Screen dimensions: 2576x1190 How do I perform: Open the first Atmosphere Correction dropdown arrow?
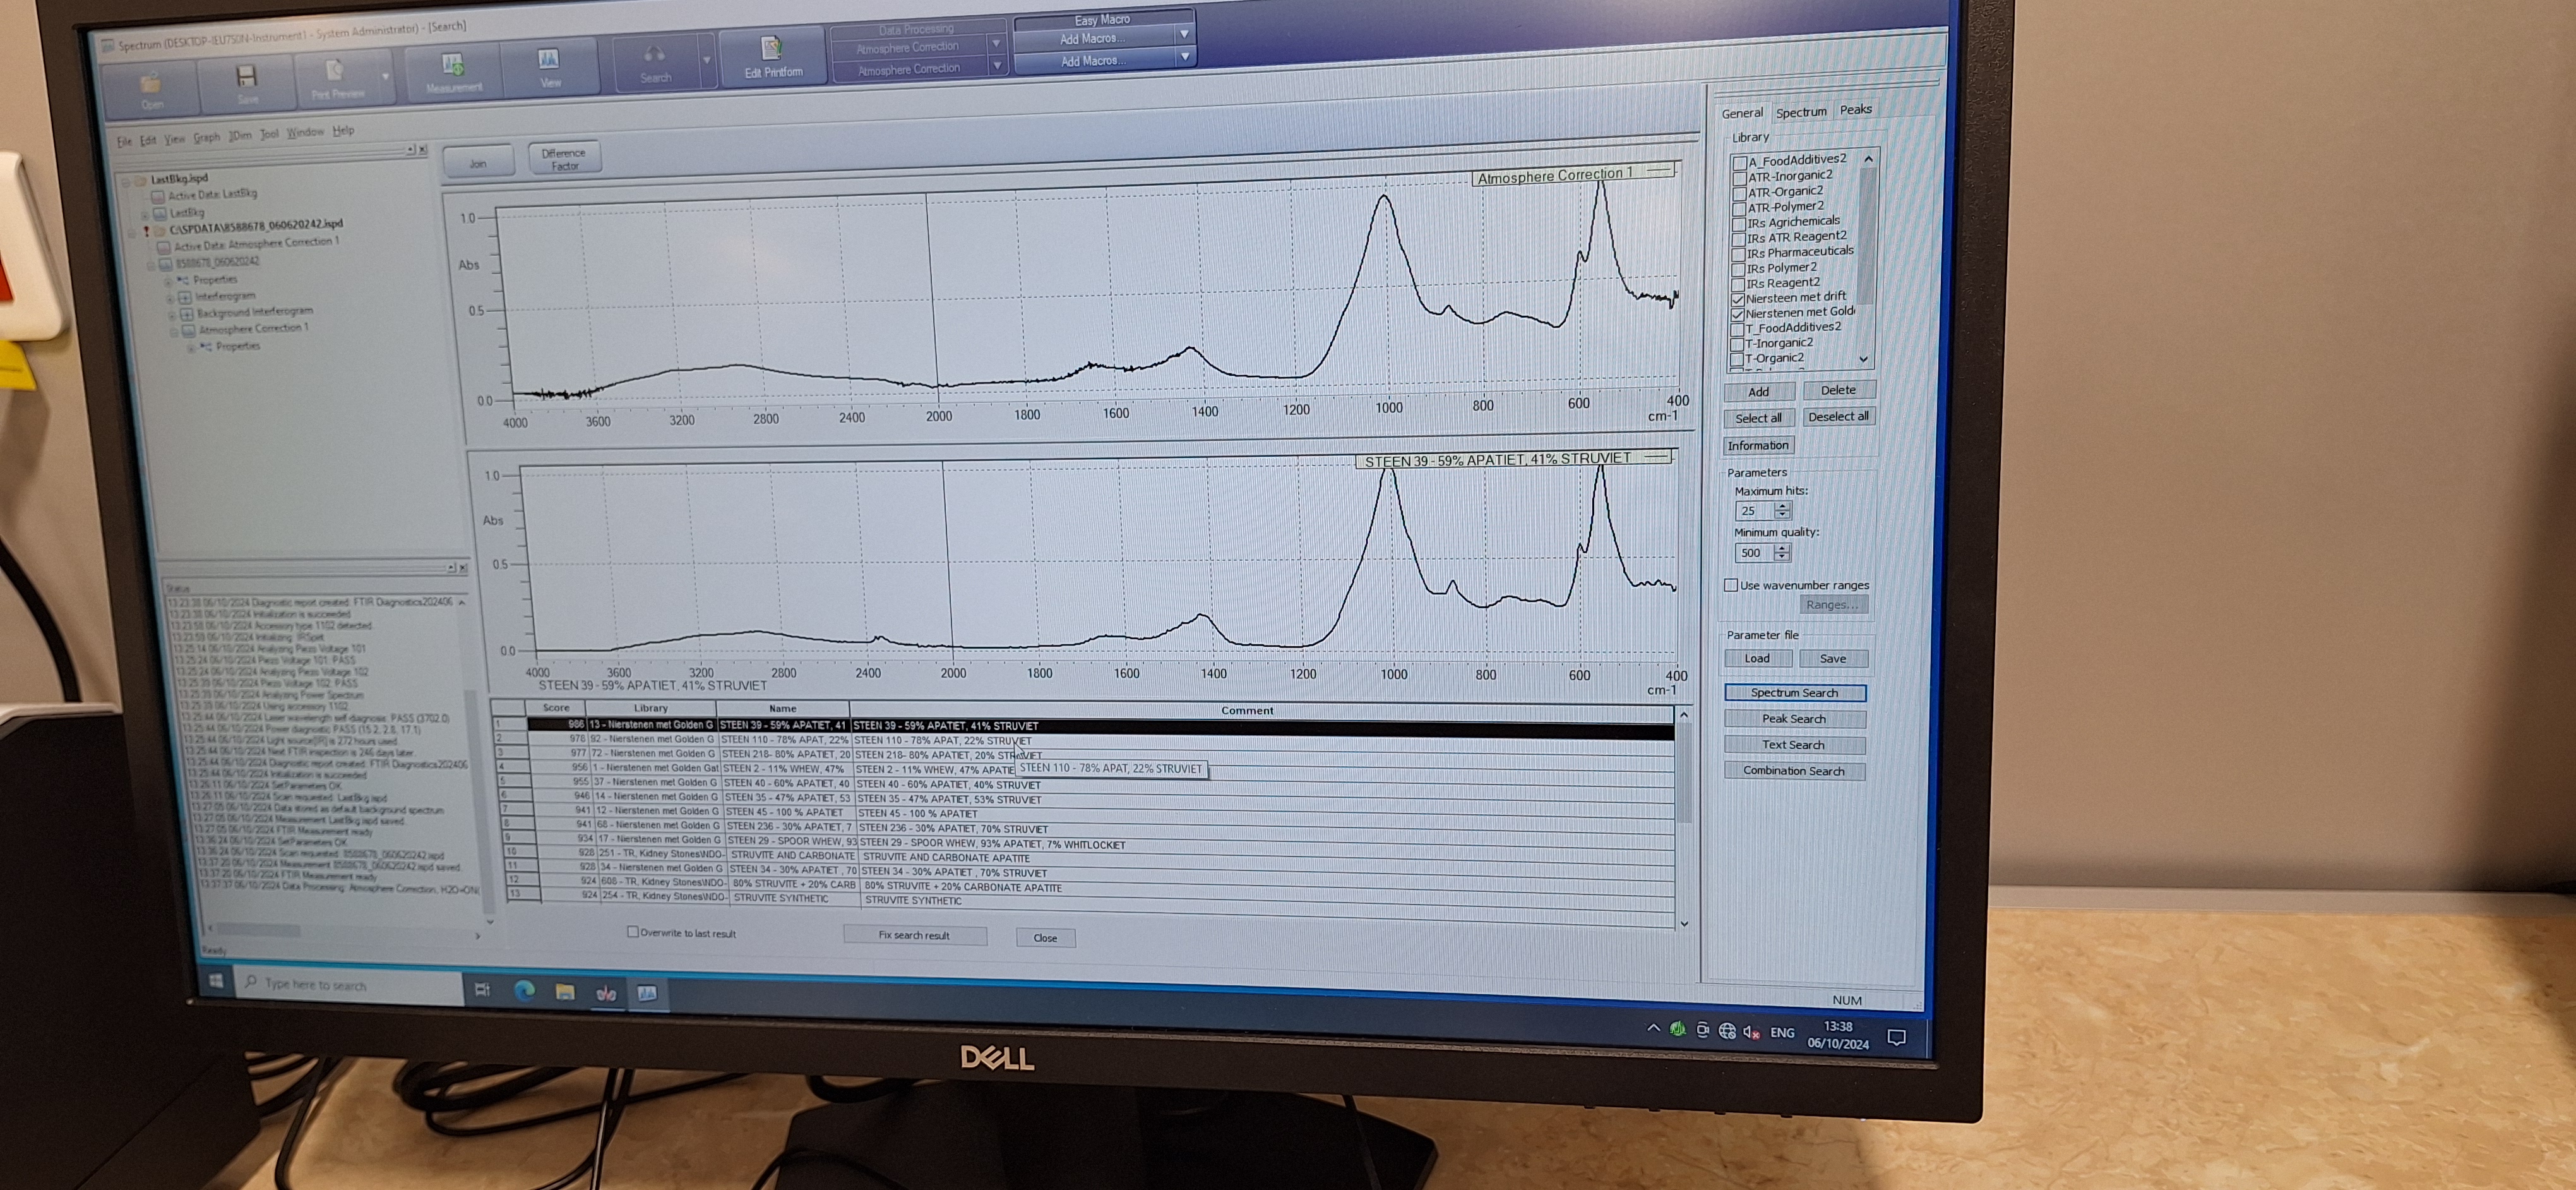pyautogui.click(x=996, y=43)
